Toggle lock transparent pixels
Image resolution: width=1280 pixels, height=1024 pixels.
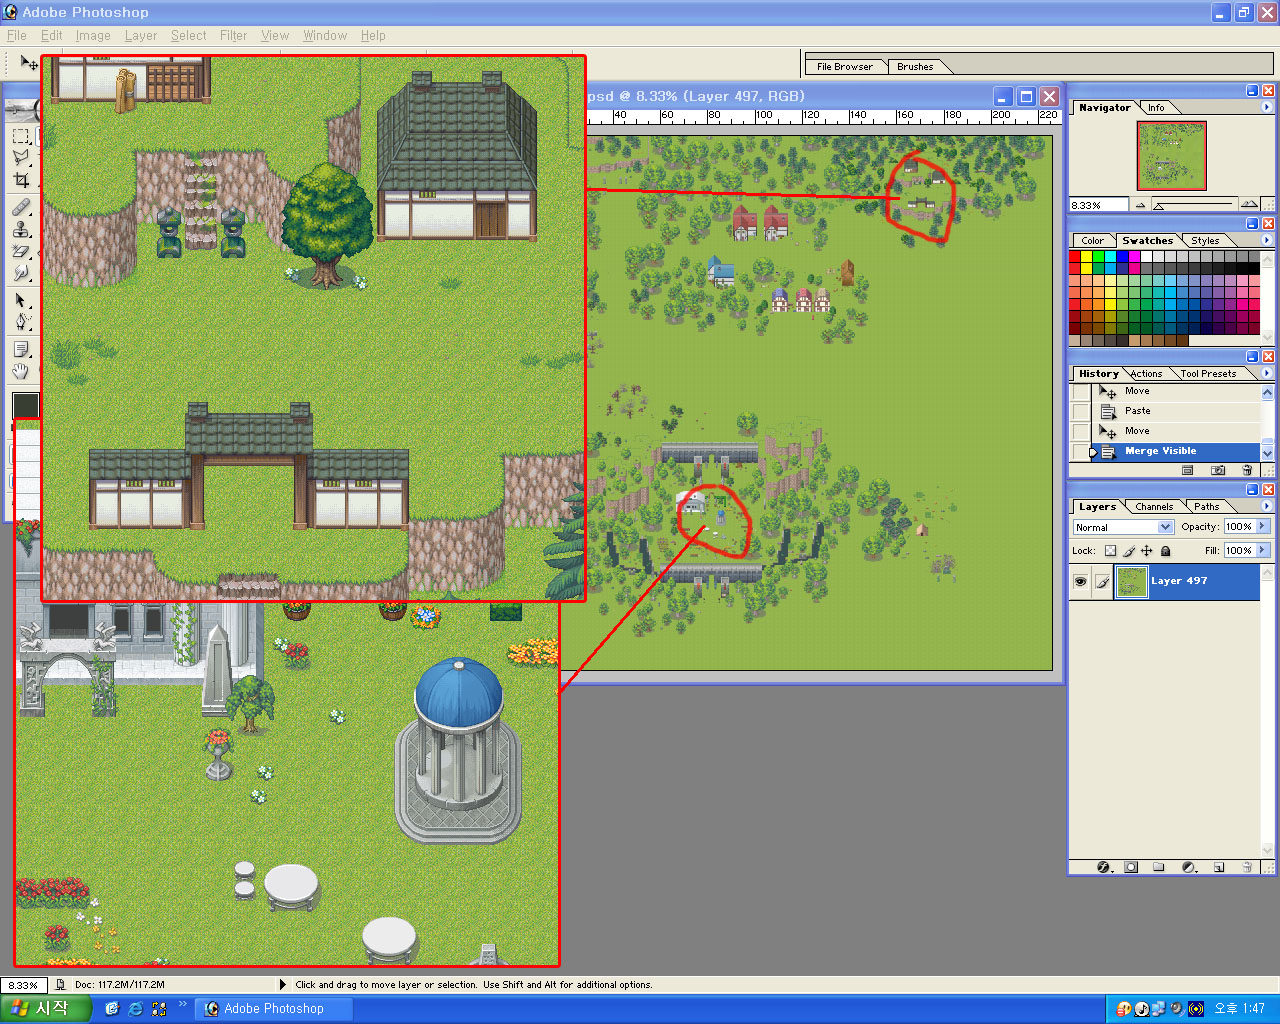1110,551
